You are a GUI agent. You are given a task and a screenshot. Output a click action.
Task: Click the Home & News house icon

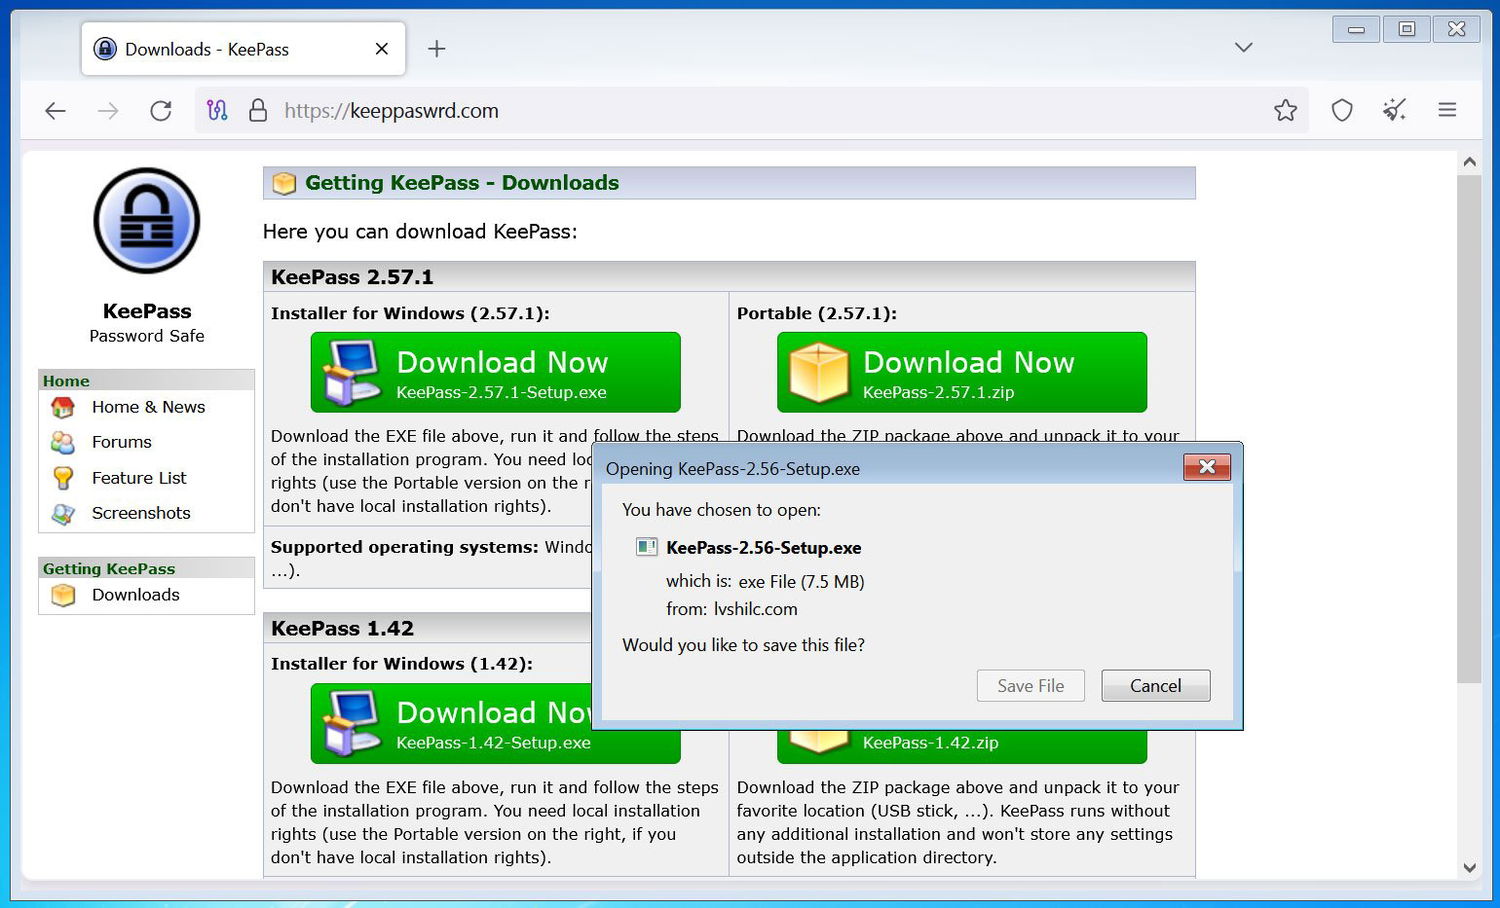[x=63, y=407]
